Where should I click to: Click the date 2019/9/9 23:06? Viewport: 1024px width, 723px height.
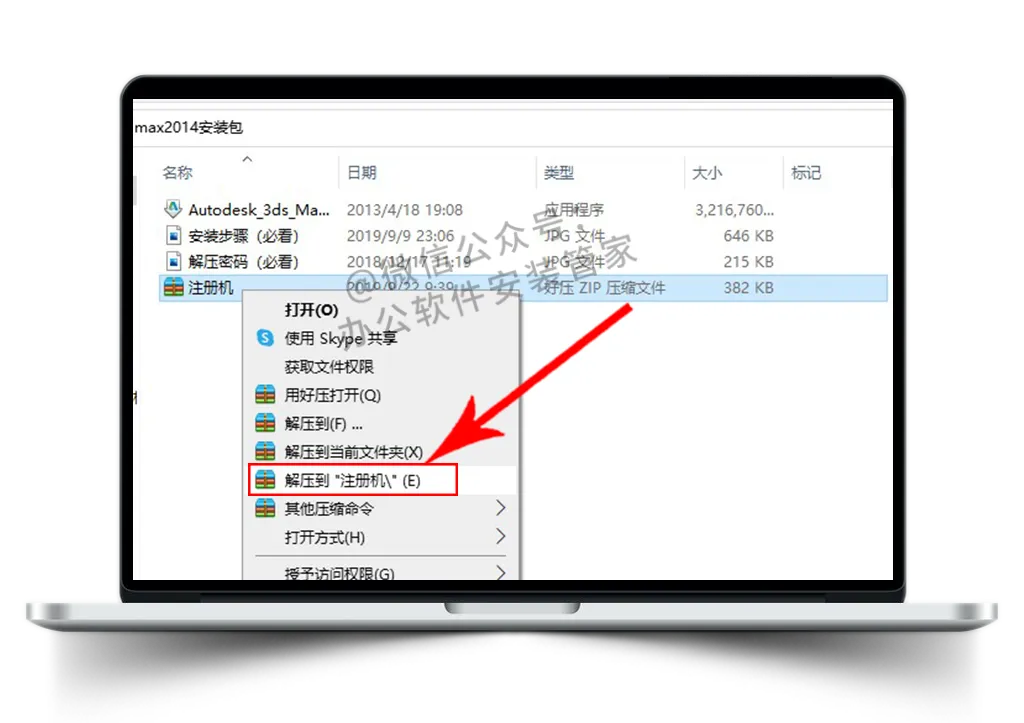click(400, 236)
